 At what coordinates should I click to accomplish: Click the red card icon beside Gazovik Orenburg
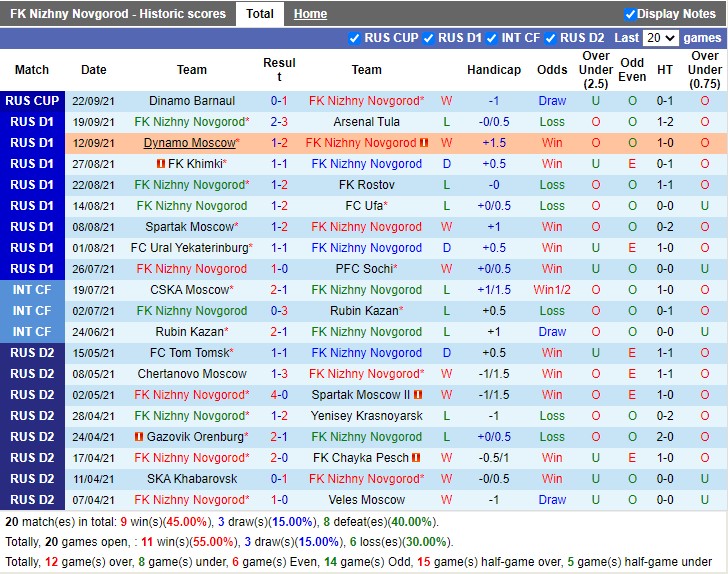[x=139, y=437]
